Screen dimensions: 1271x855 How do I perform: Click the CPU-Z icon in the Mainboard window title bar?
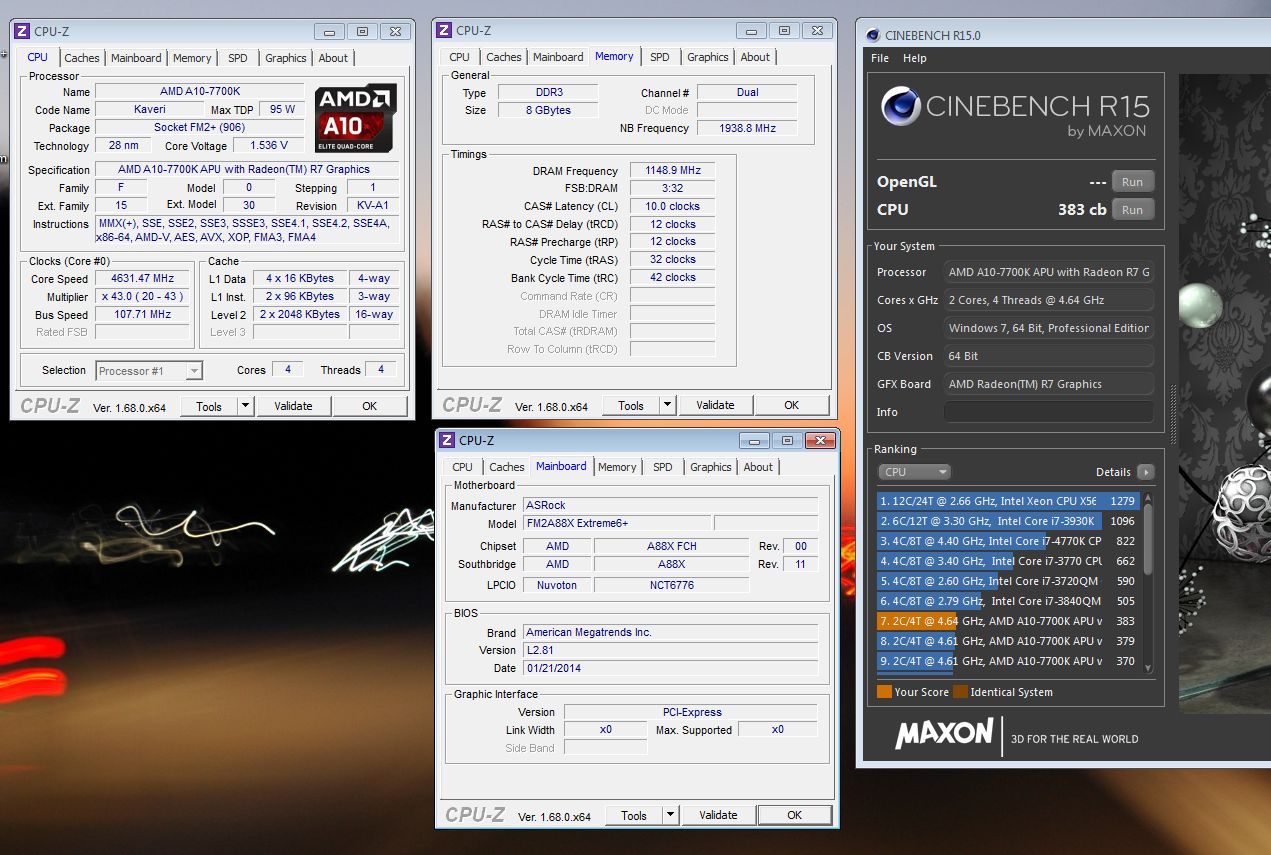pos(447,441)
